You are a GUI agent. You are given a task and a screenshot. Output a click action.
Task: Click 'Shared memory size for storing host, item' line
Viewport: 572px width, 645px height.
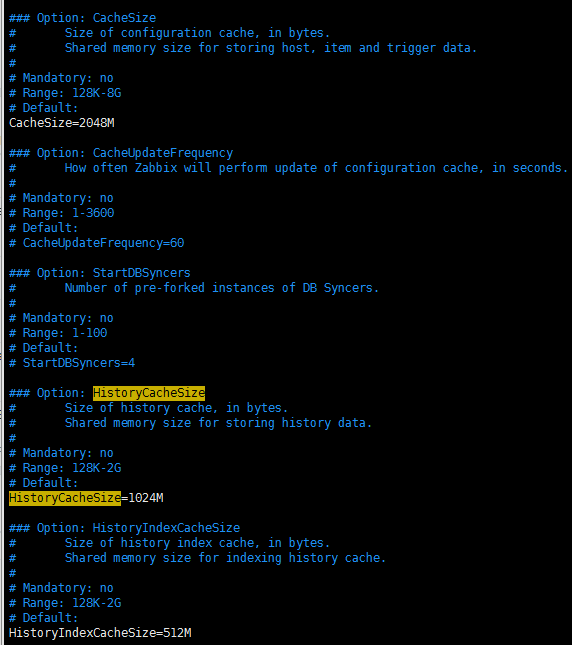click(271, 48)
